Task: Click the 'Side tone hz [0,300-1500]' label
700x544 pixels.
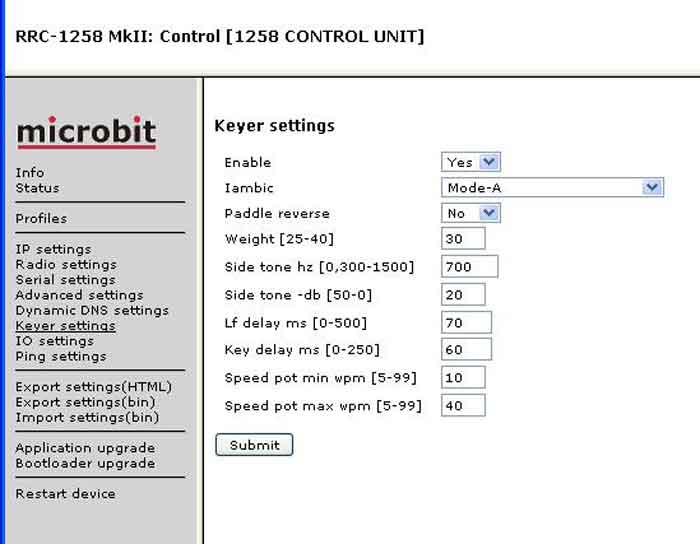Action: pyautogui.click(x=319, y=267)
